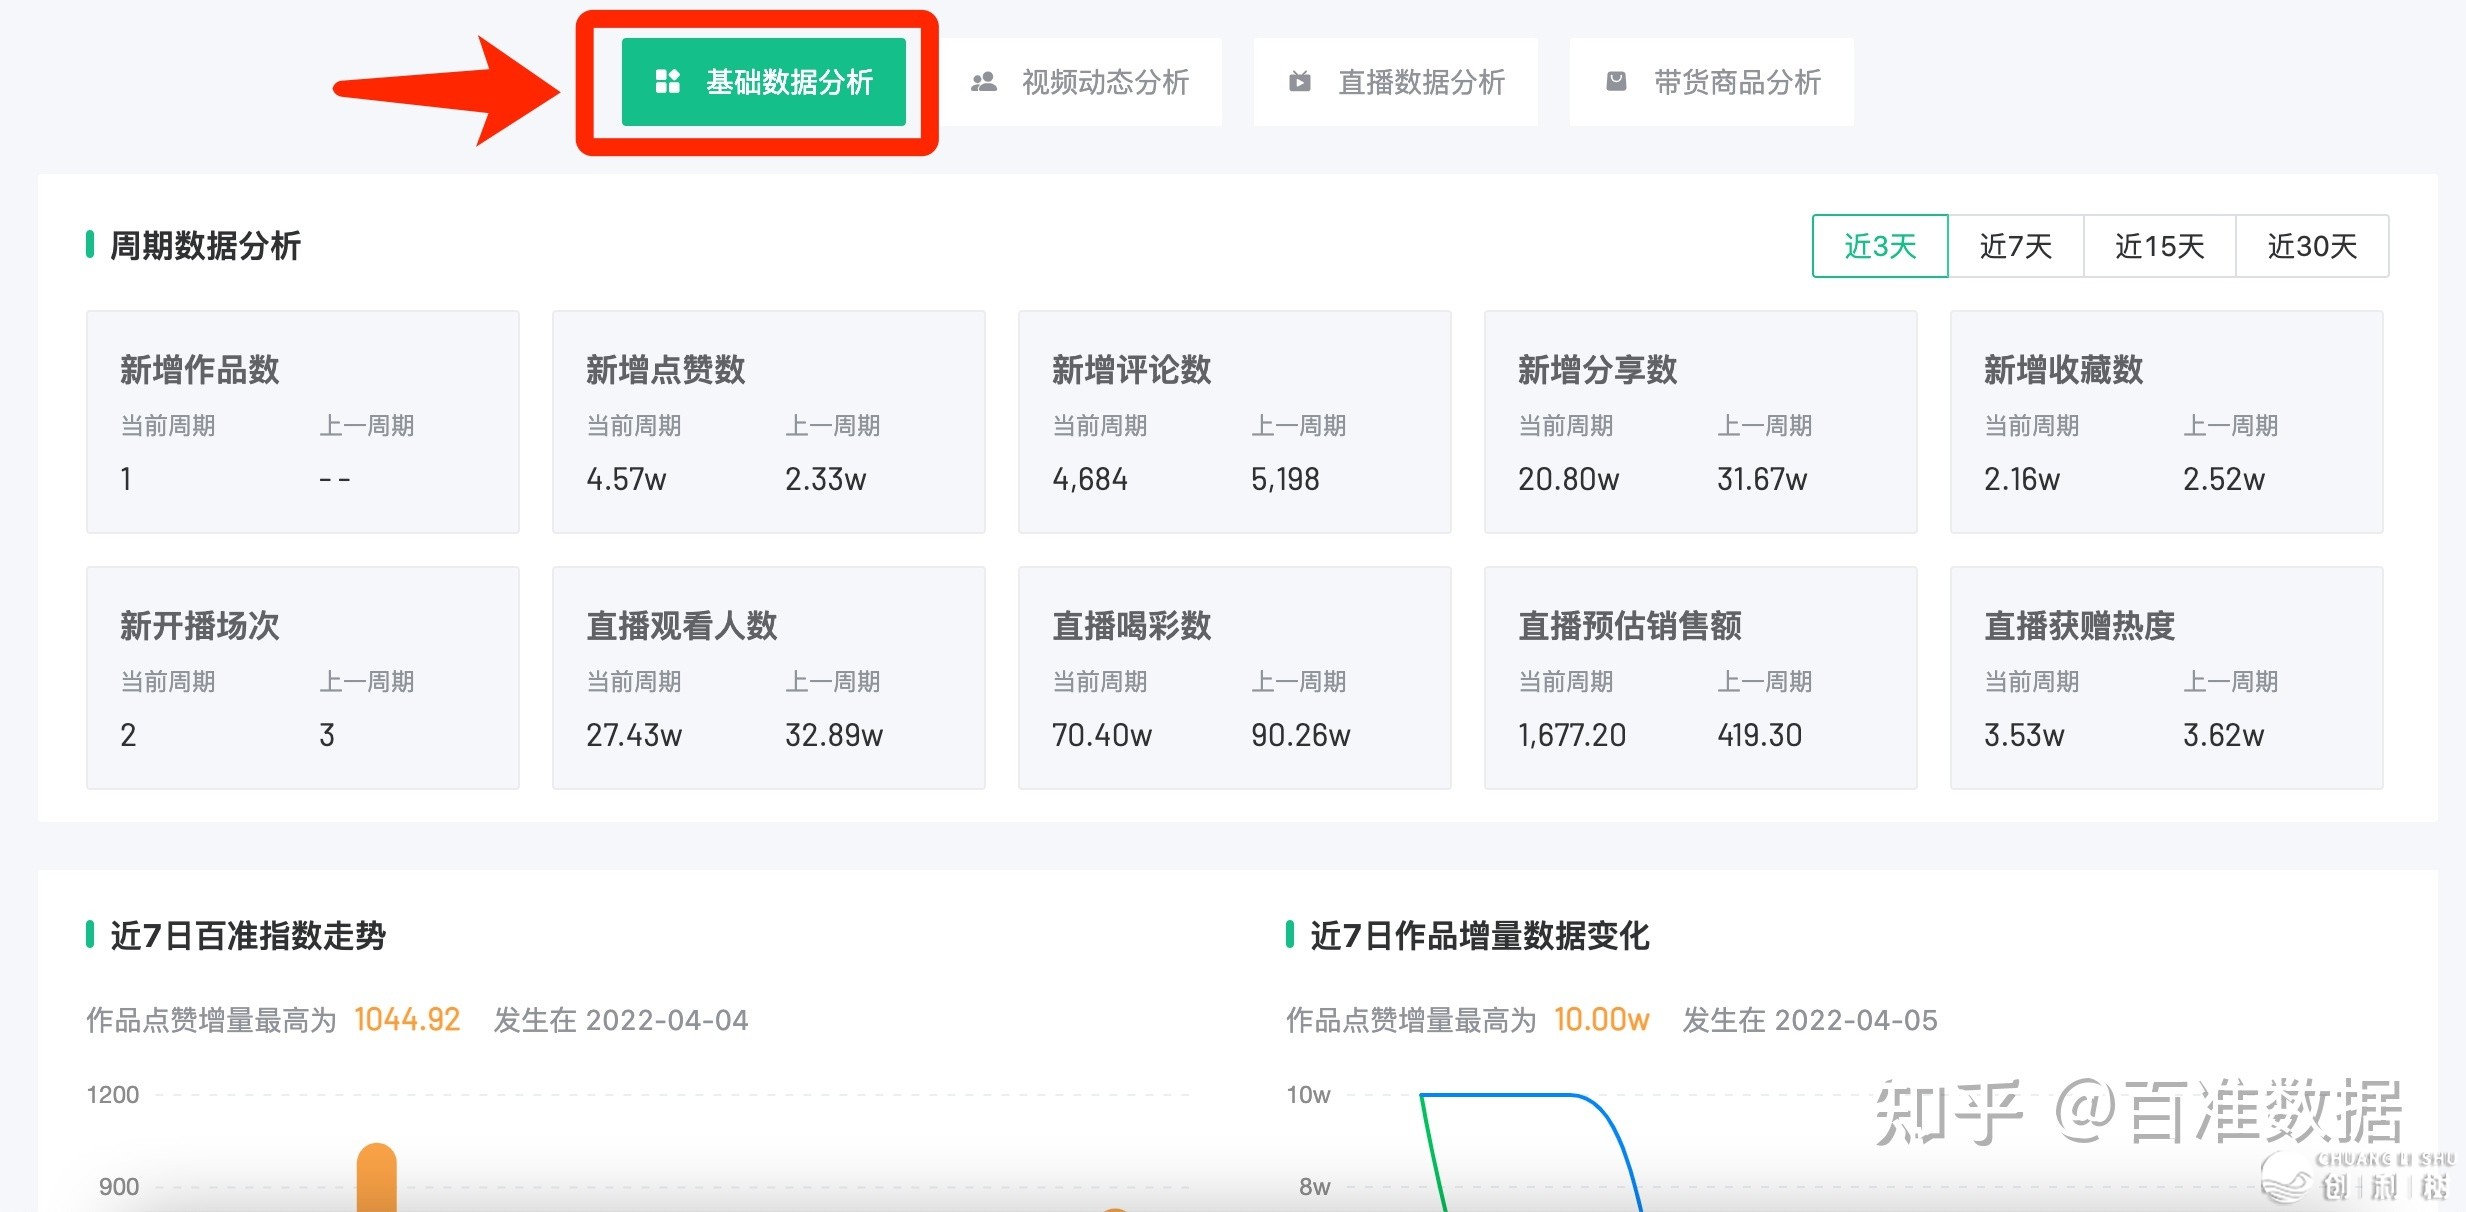Click the 3.62w previous gift heat value
Image resolution: width=2466 pixels, height=1212 pixels.
2224,736
